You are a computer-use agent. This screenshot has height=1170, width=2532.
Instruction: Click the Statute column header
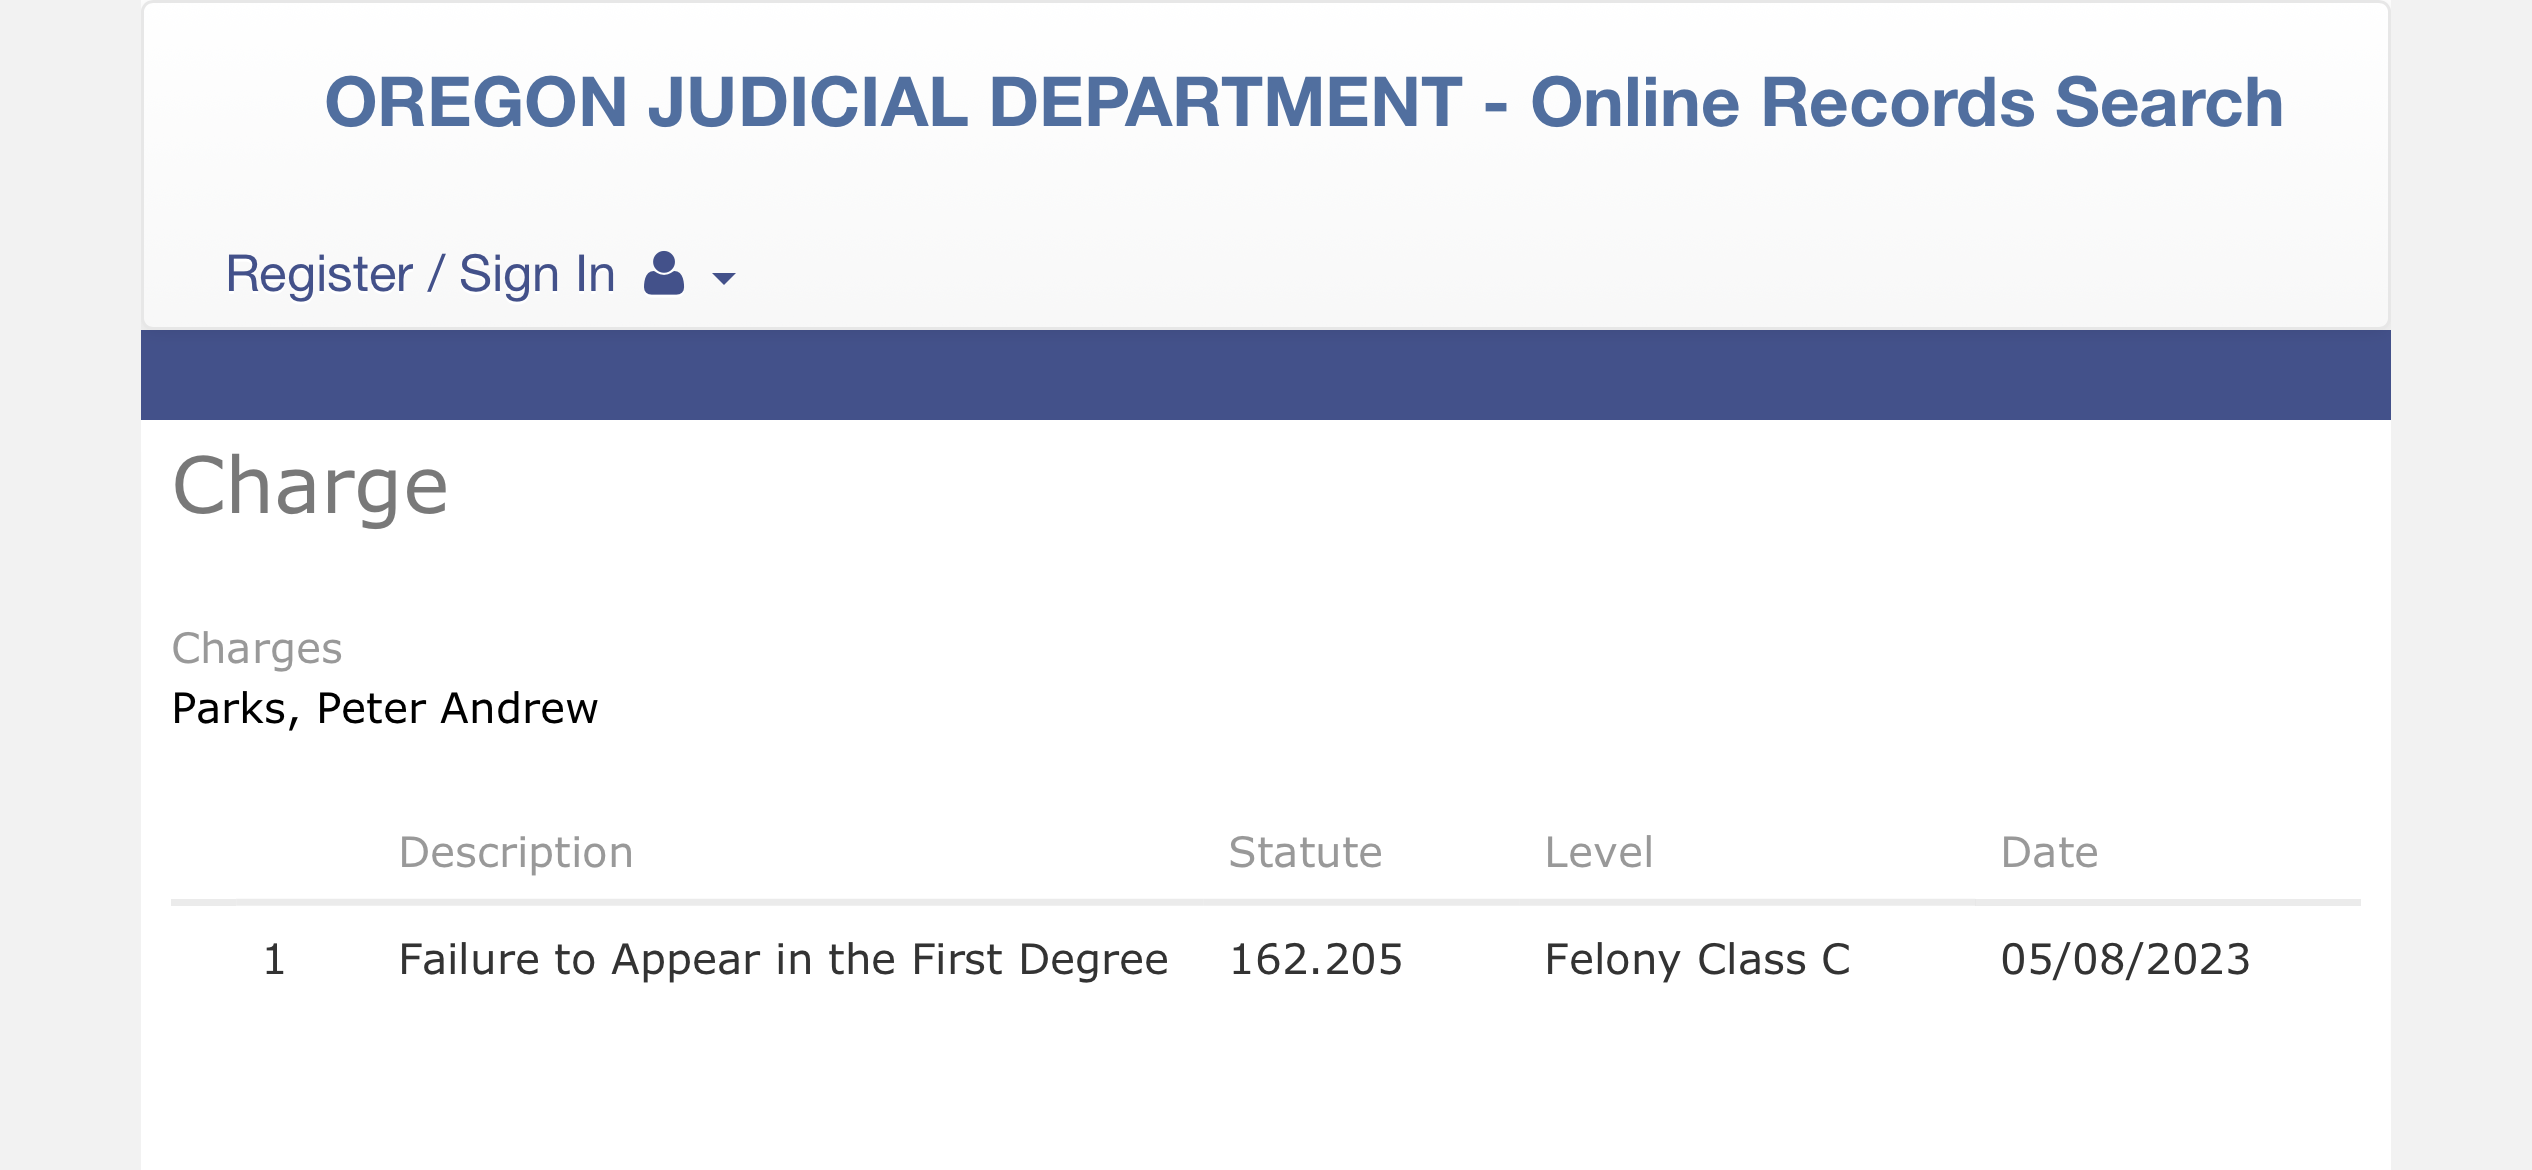click(x=1305, y=853)
